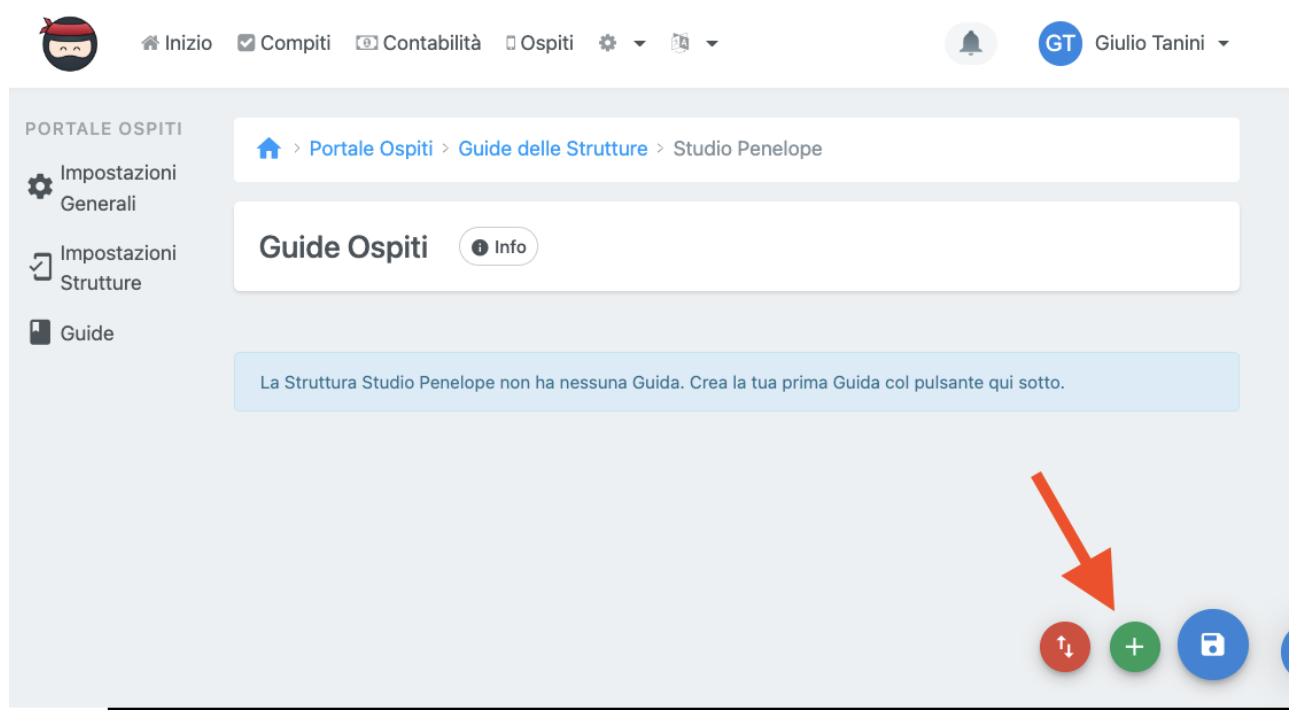
Task: Open the Contabilità menu item
Action: (419, 43)
